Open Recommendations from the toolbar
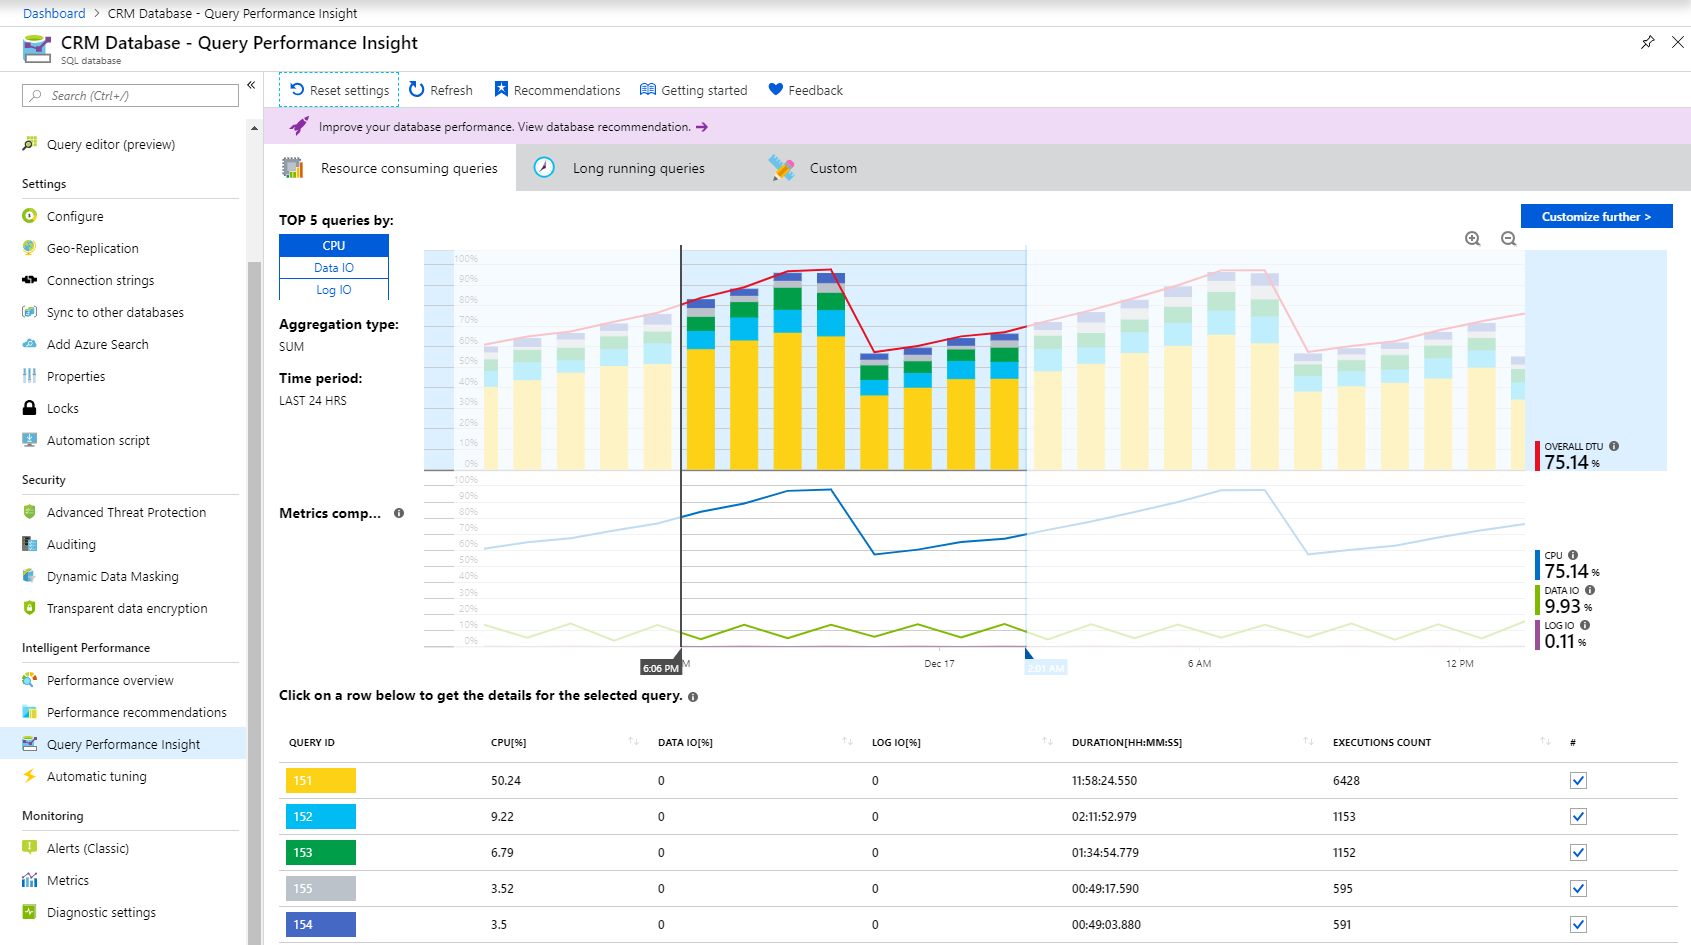 [x=557, y=90]
